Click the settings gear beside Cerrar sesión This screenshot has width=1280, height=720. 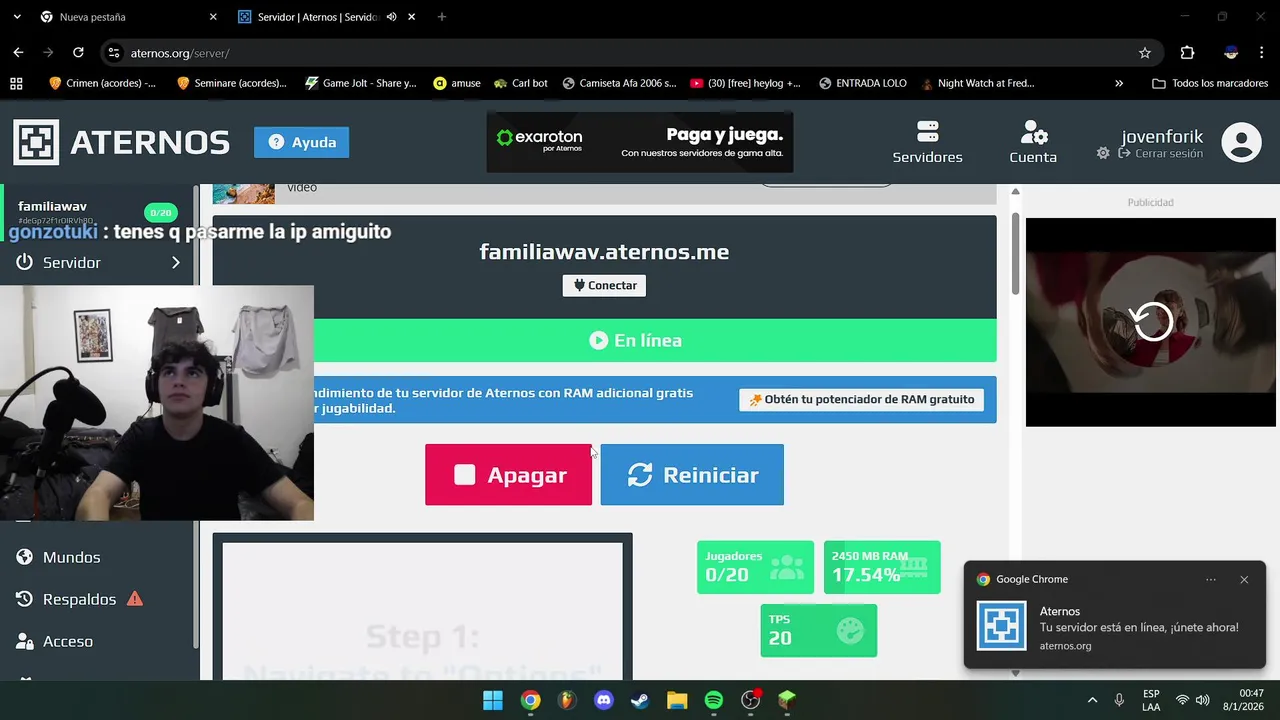(x=1103, y=154)
